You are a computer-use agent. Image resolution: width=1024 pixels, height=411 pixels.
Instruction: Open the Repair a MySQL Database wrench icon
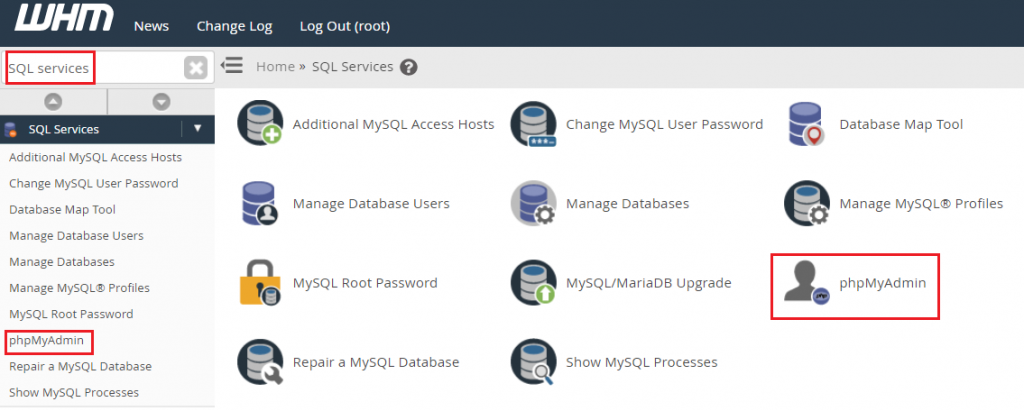tap(260, 361)
